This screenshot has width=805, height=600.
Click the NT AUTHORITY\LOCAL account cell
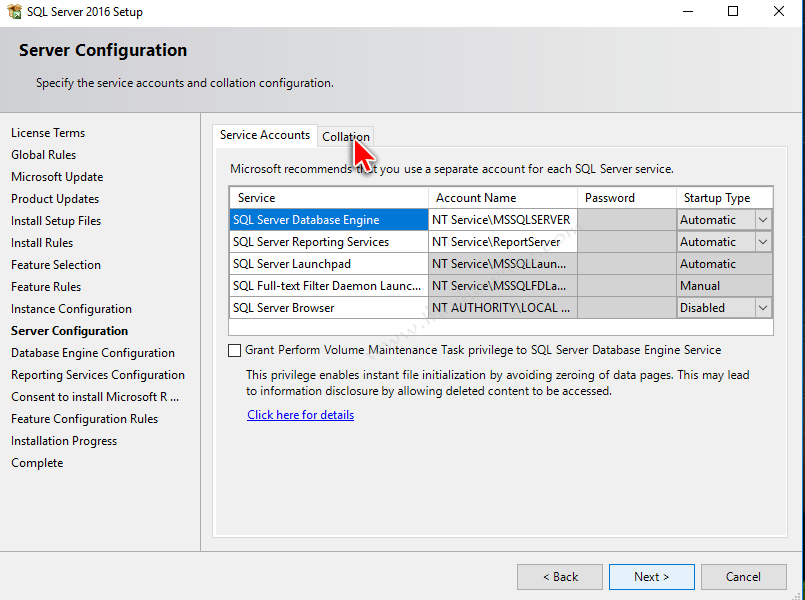click(x=503, y=308)
